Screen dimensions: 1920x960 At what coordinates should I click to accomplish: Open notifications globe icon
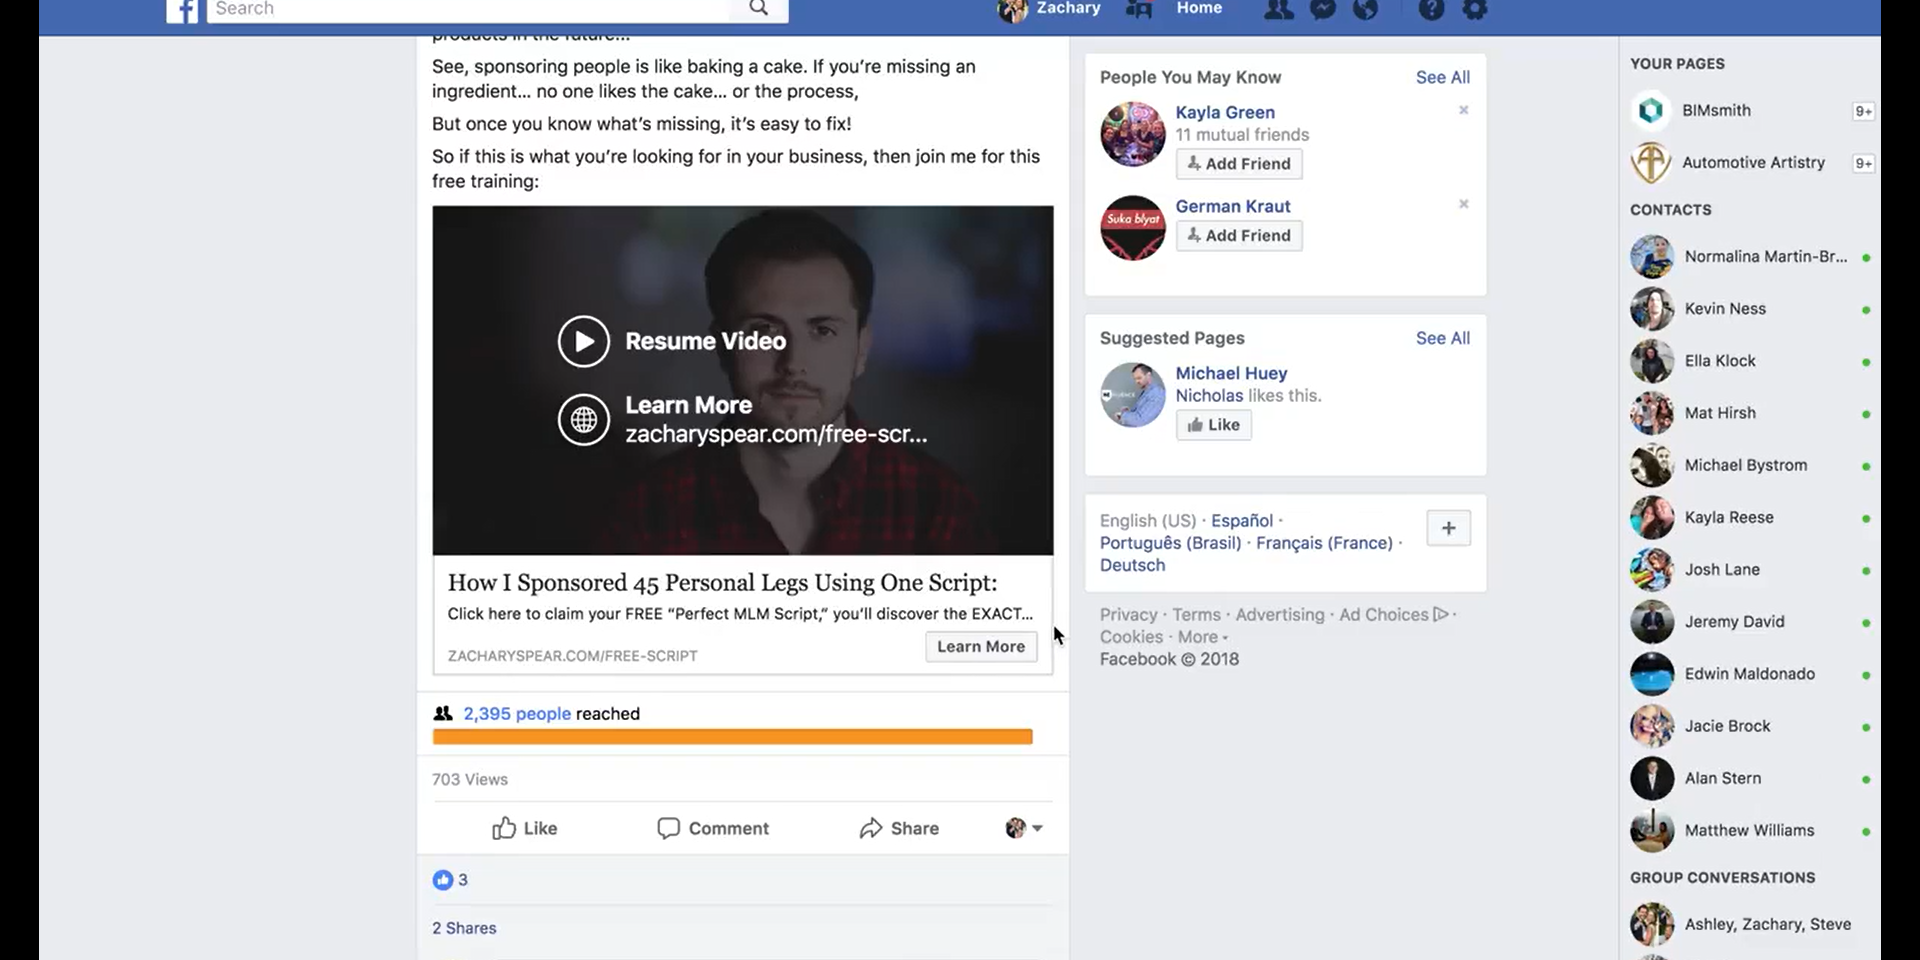[x=1365, y=10]
